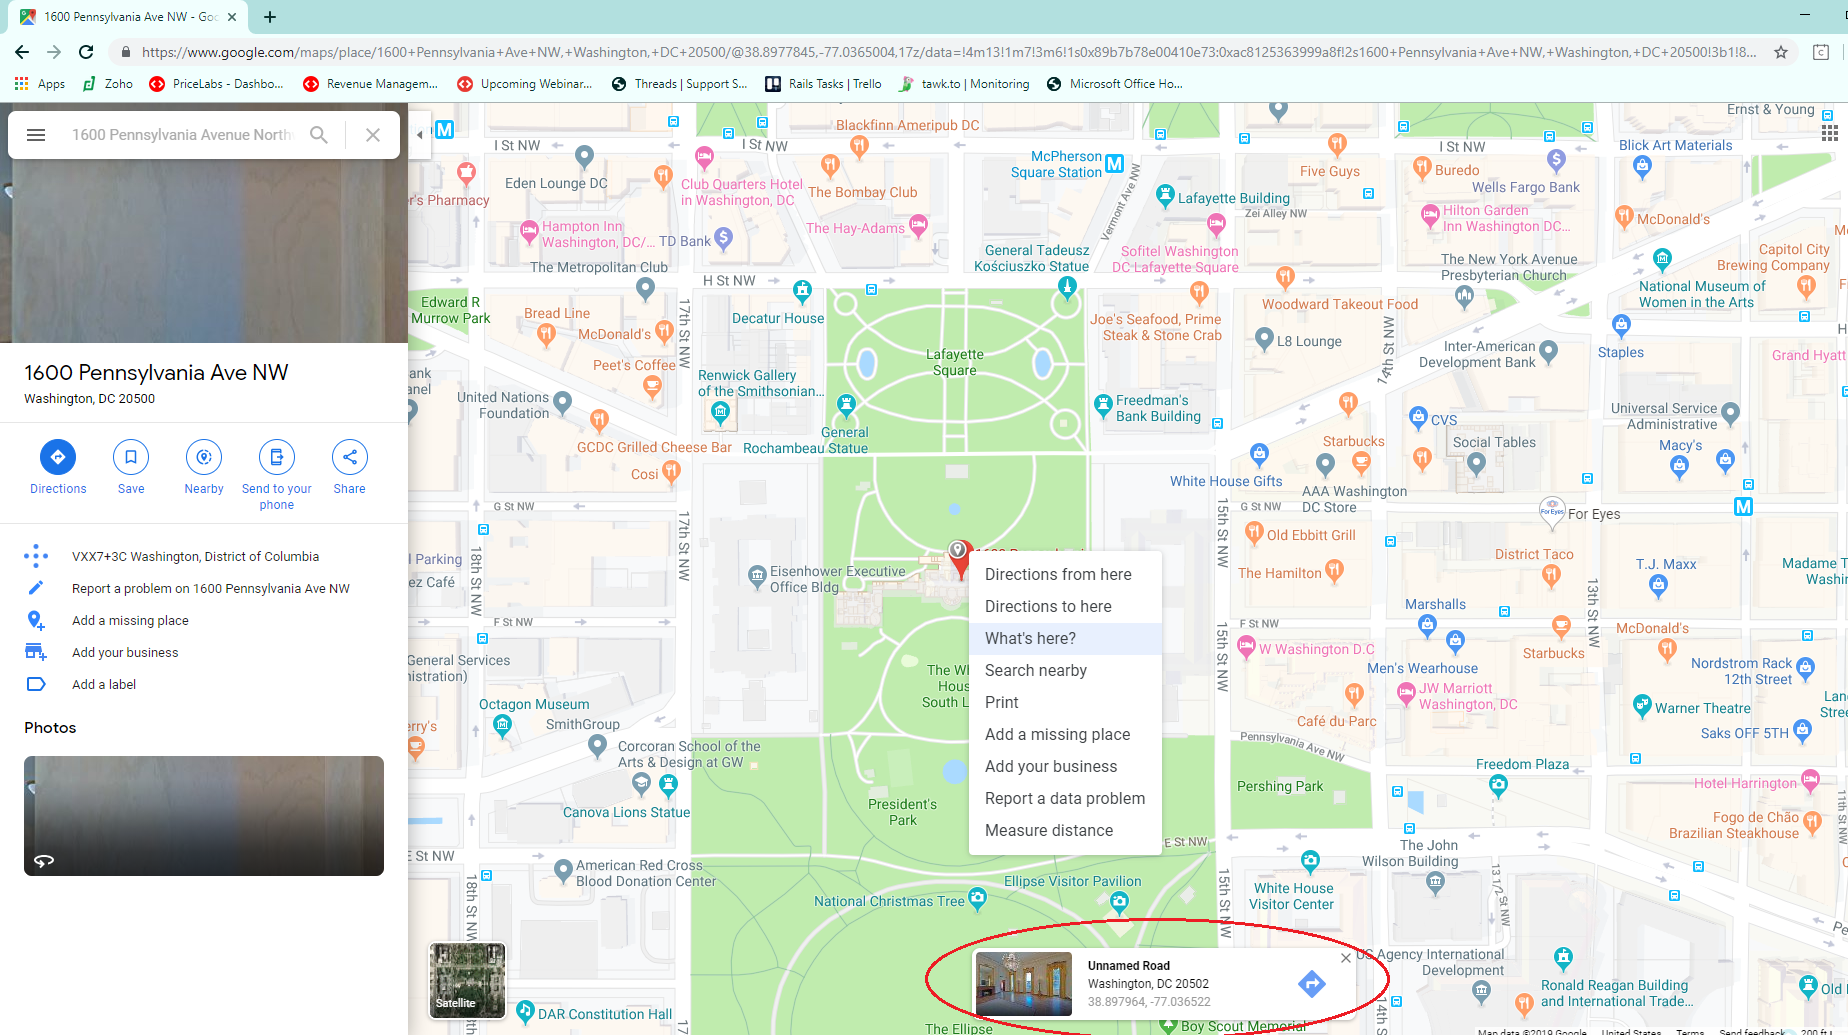Select the Directions icon in the place panel

pyautogui.click(x=57, y=459)
